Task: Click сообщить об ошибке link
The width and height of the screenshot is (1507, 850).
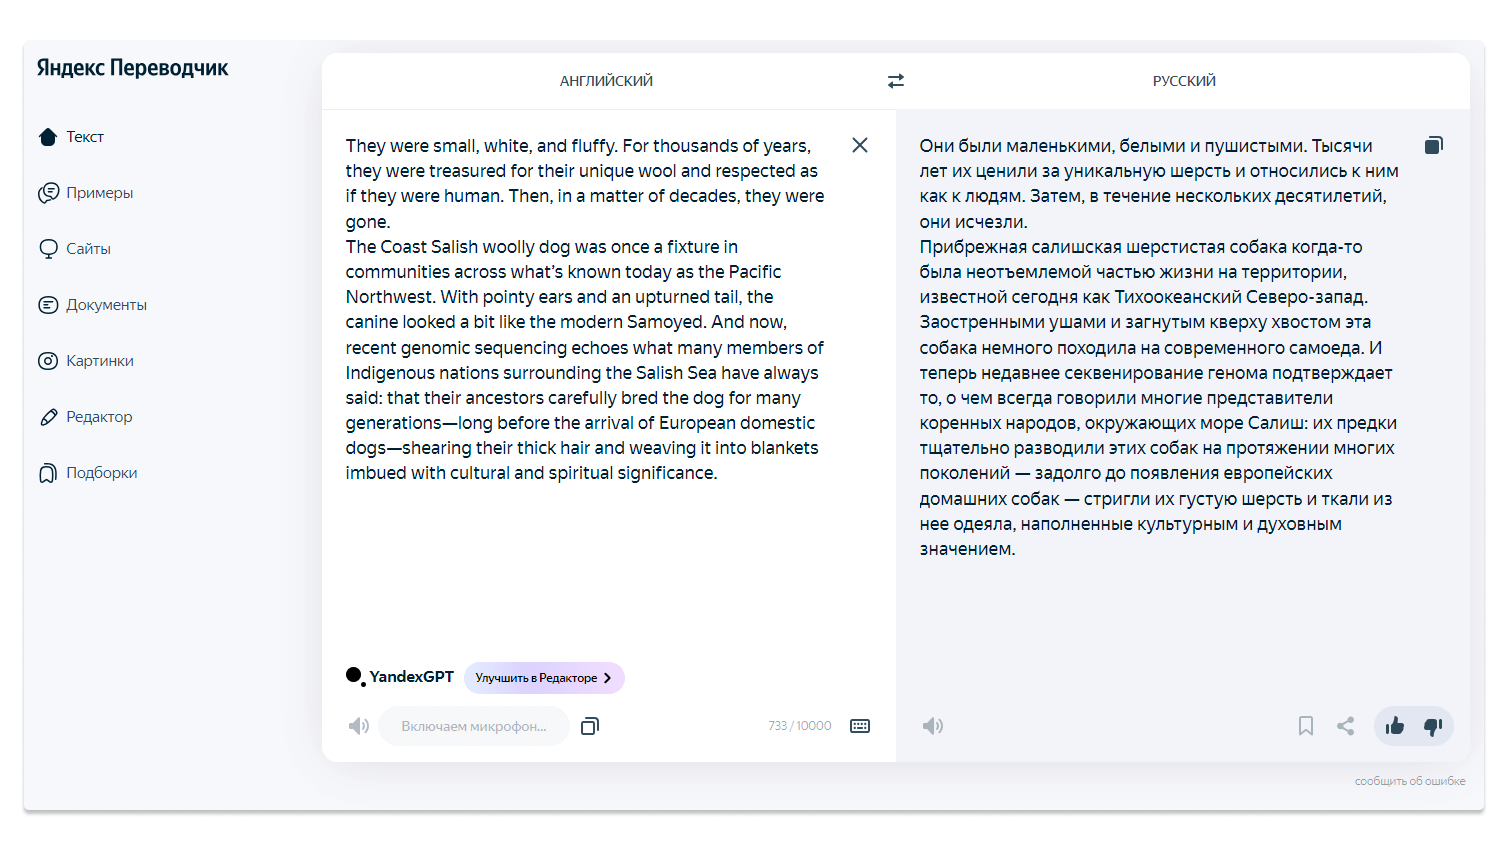Action: pos(1410,781)
